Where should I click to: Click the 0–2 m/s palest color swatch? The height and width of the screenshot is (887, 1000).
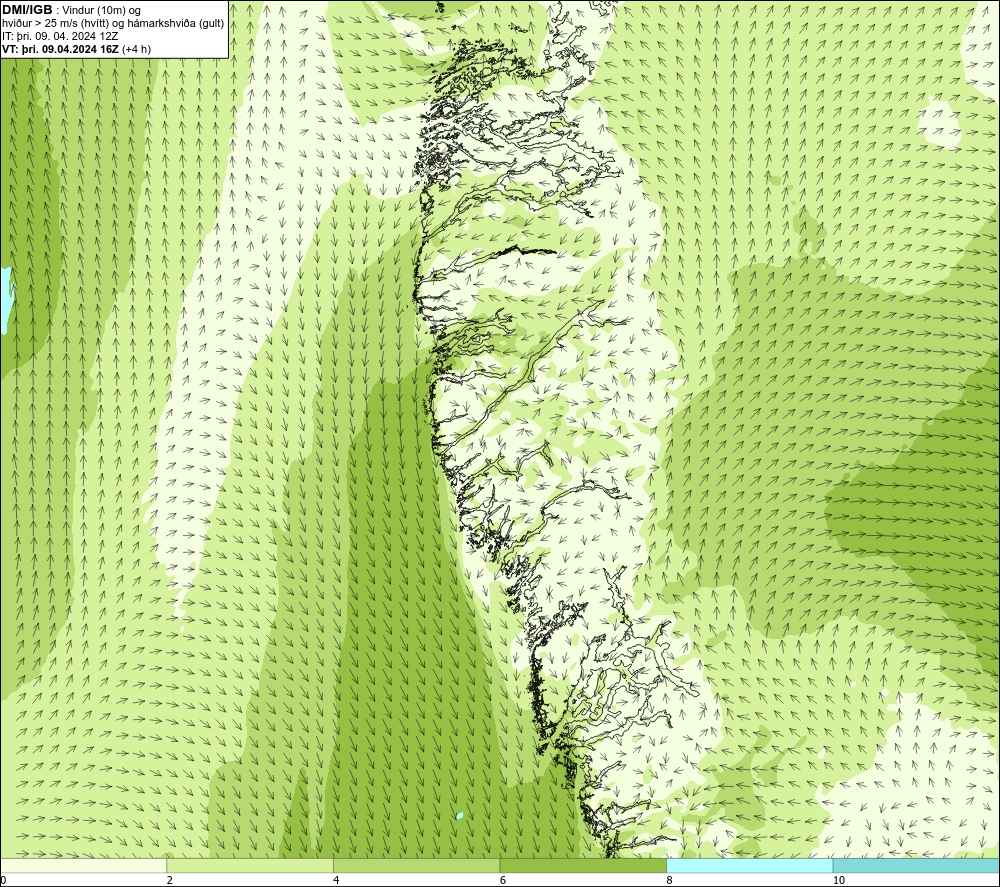84,865
